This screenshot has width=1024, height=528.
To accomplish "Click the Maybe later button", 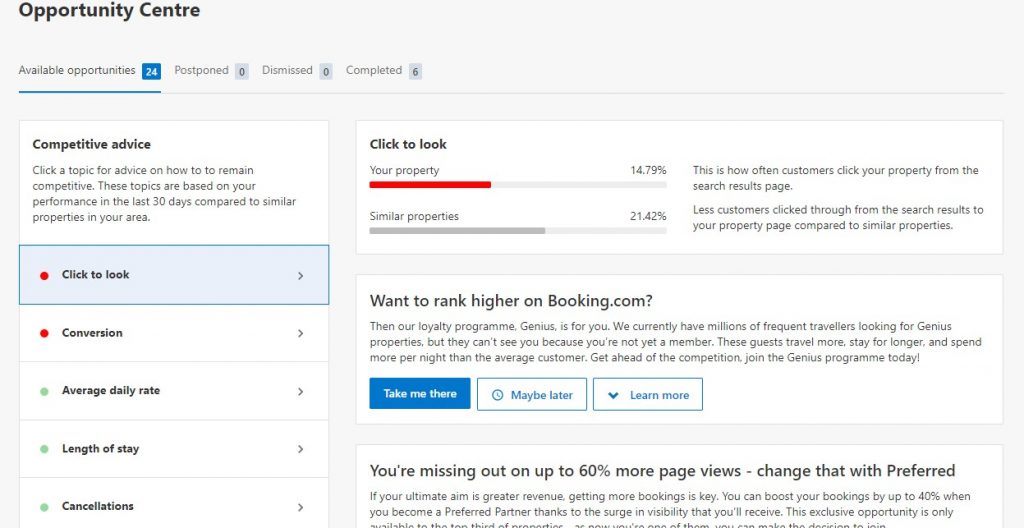I will [532, 394].
